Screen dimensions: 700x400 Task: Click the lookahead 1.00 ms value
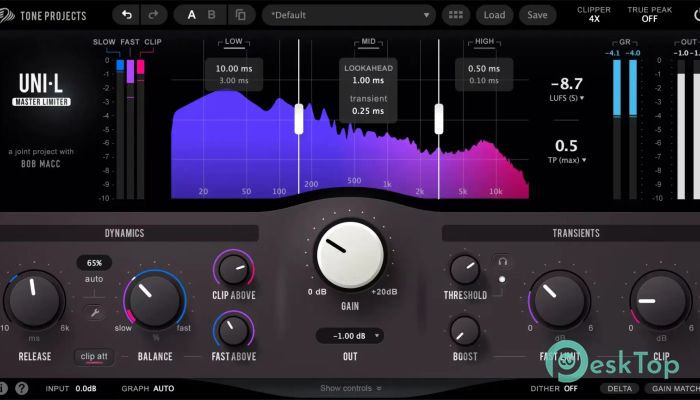[368, 80]
